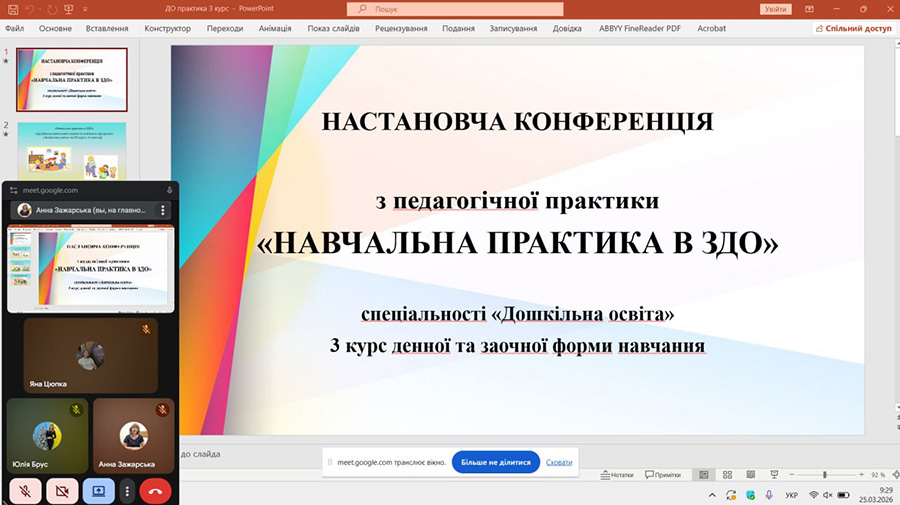Image resolution: width=900 pixels, height=505 pixels.
Task: Click the Сховати link
Action: [x=560, y=462]
